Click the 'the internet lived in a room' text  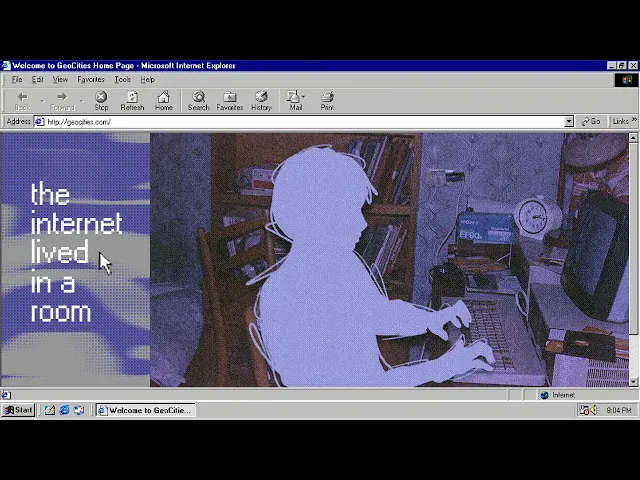[x=77, y=252]
